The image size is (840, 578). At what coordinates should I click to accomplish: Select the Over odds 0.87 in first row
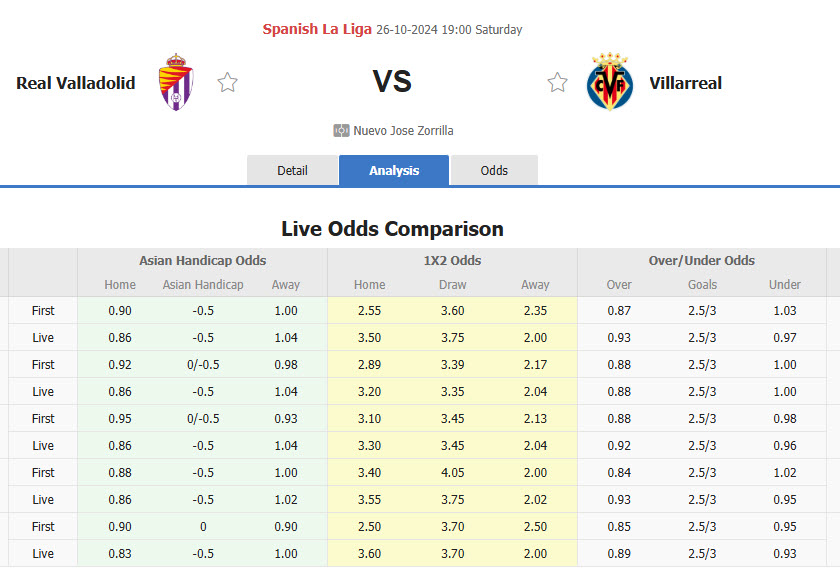point(618,311)
